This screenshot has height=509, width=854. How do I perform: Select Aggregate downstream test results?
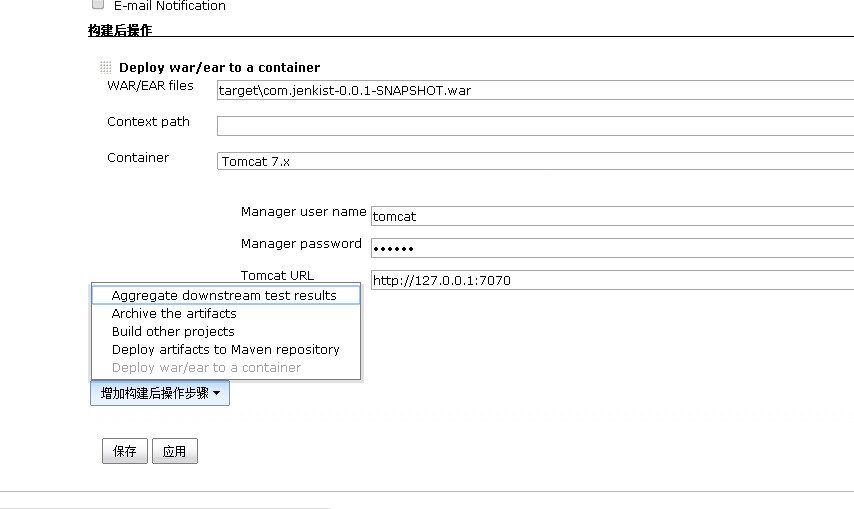[x=226, y=295]
